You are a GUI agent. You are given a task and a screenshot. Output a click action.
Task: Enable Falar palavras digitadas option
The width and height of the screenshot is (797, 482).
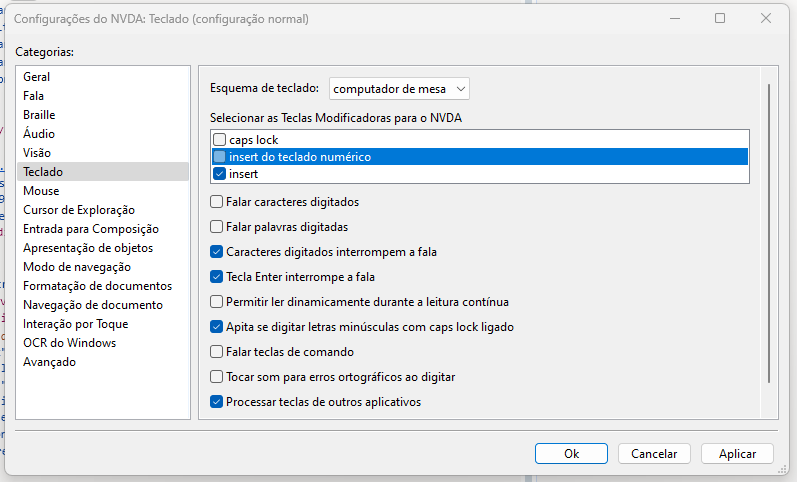[x=217, y=227]
